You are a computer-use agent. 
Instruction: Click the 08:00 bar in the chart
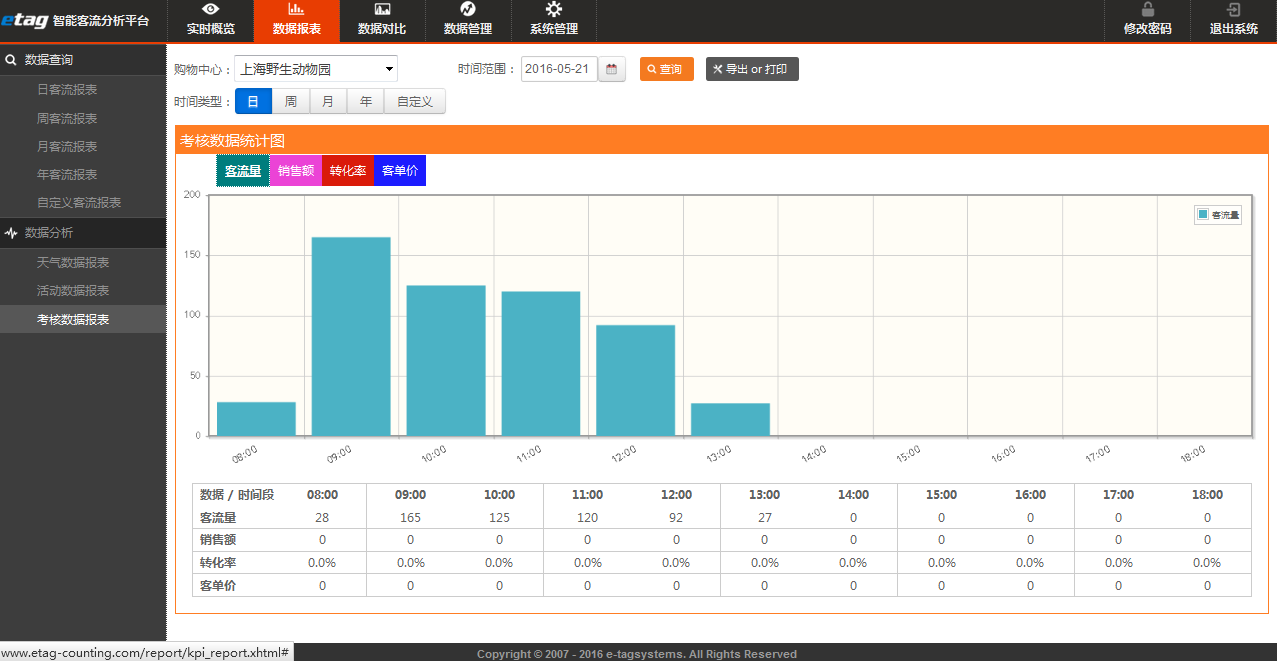[256, 419]
